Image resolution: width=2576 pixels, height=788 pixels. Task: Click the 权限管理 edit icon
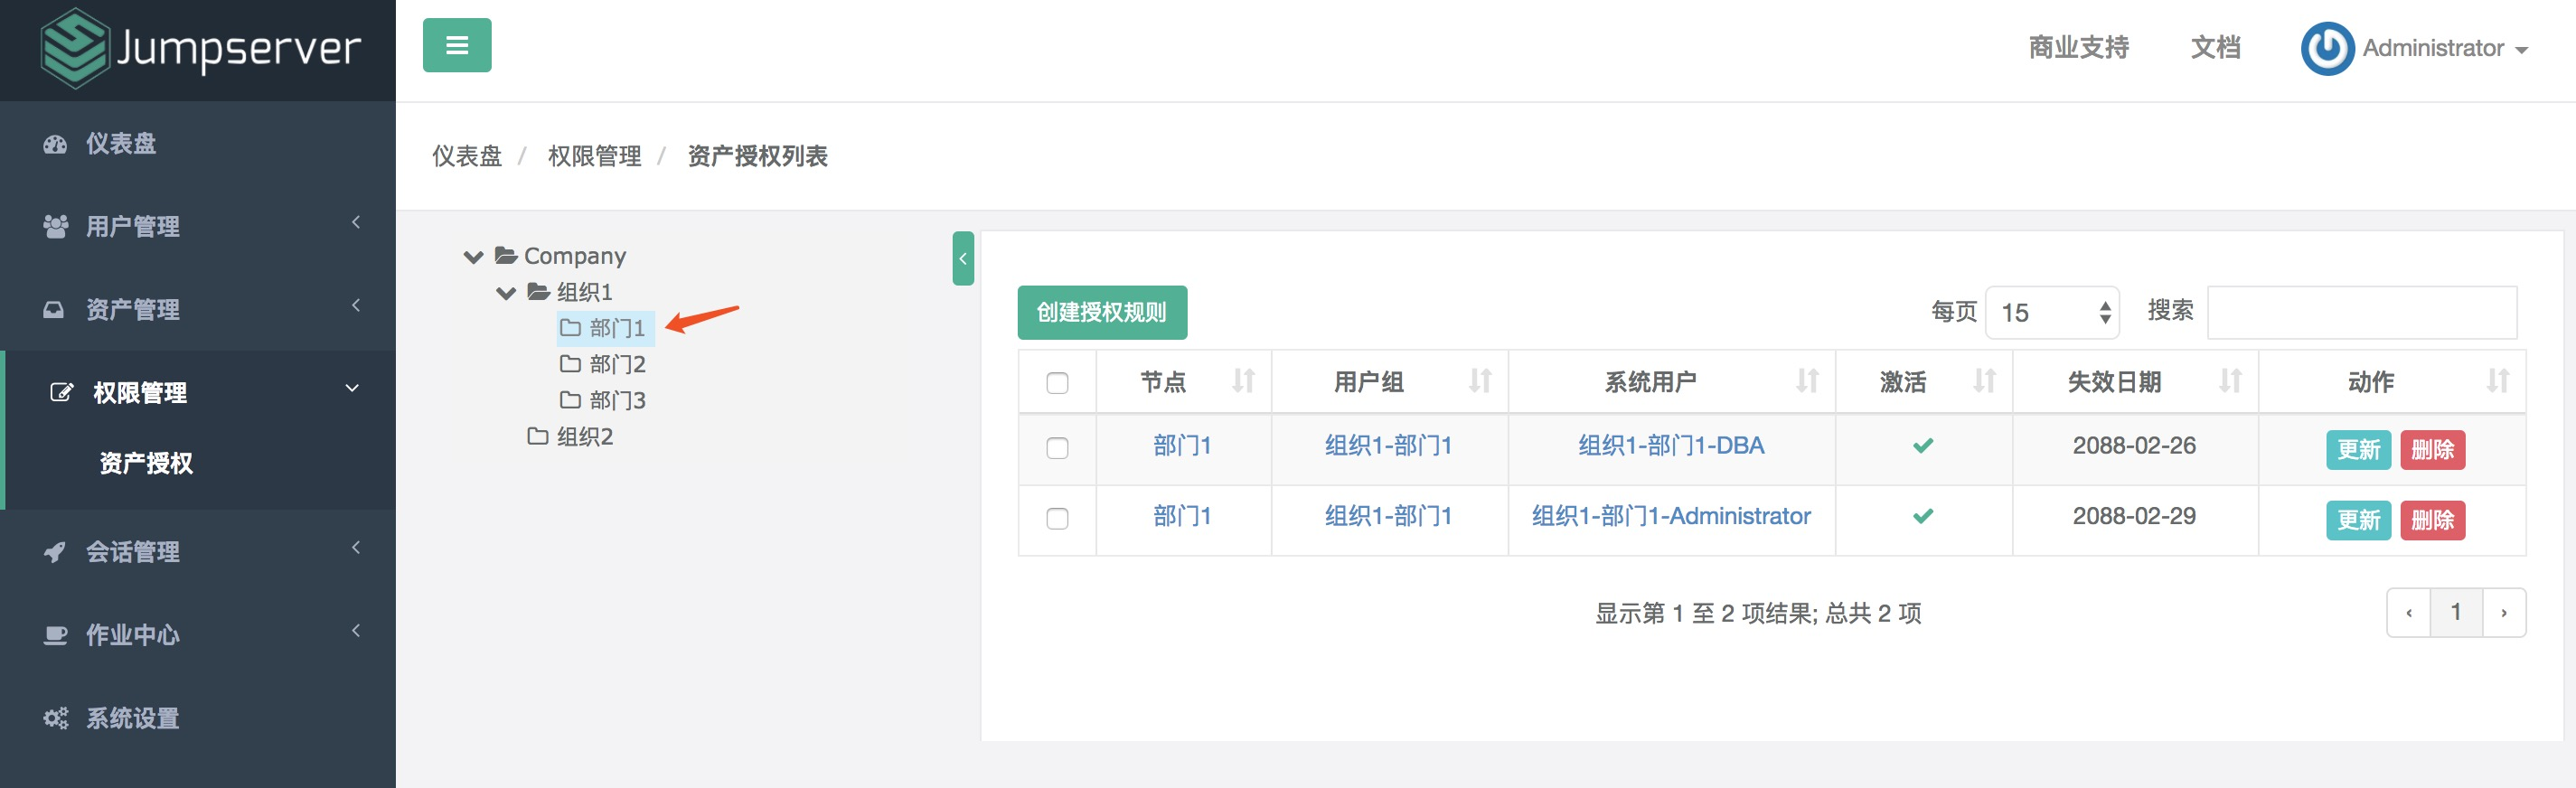[x=61, y=393]
